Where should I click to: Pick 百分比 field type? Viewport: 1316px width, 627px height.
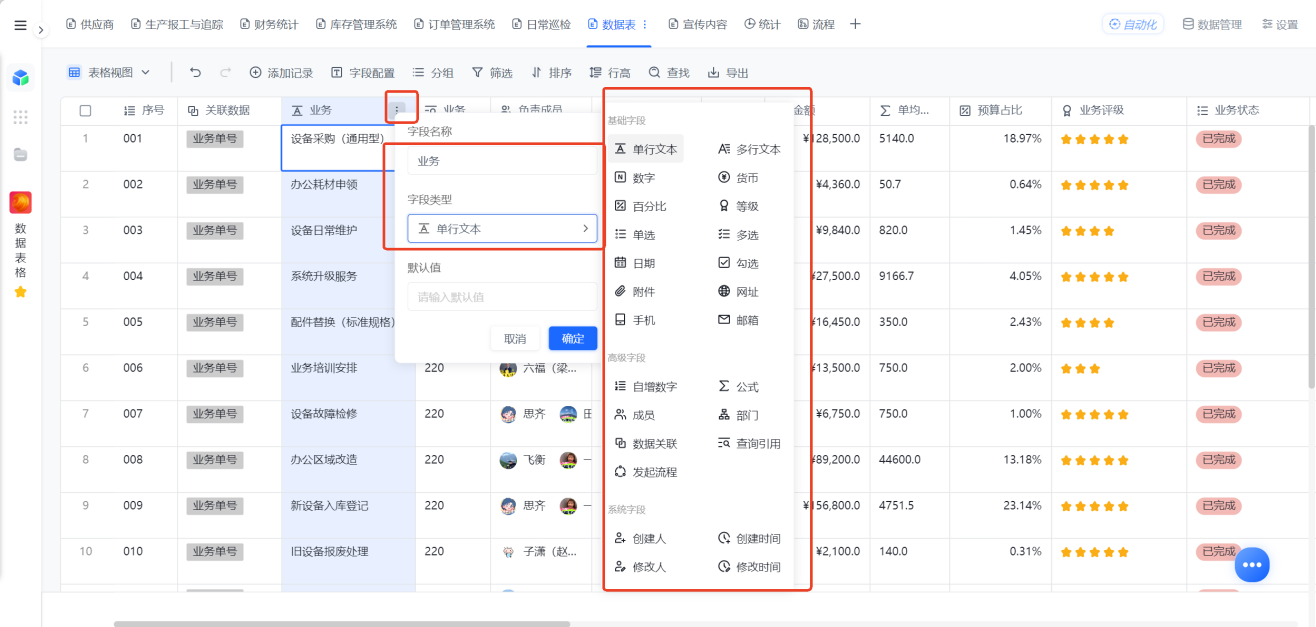(x=640, y=206)
